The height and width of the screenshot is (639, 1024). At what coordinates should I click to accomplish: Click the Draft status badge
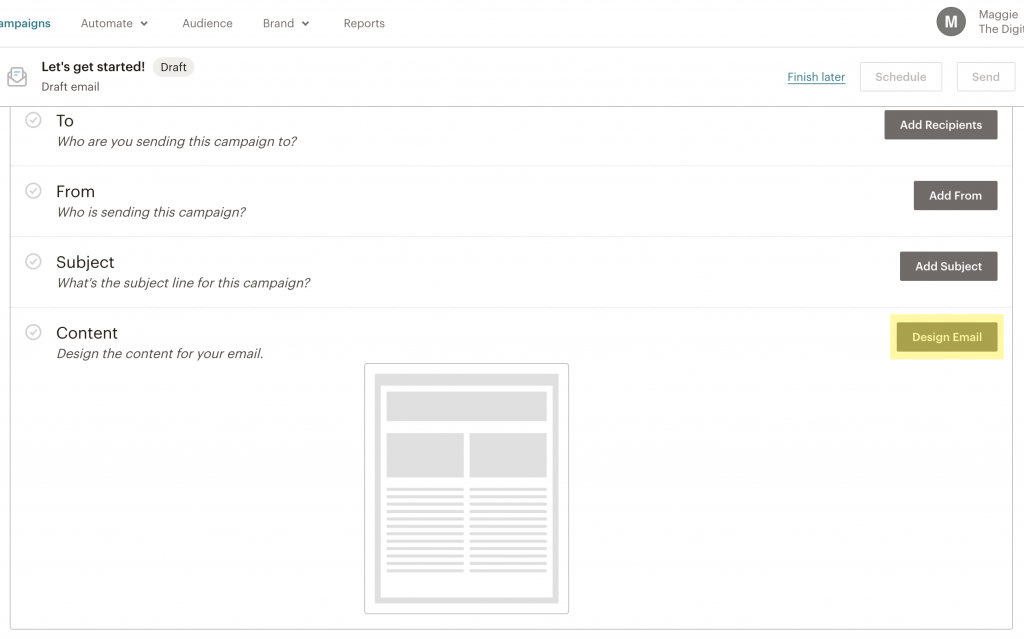[x=173, y=67]
